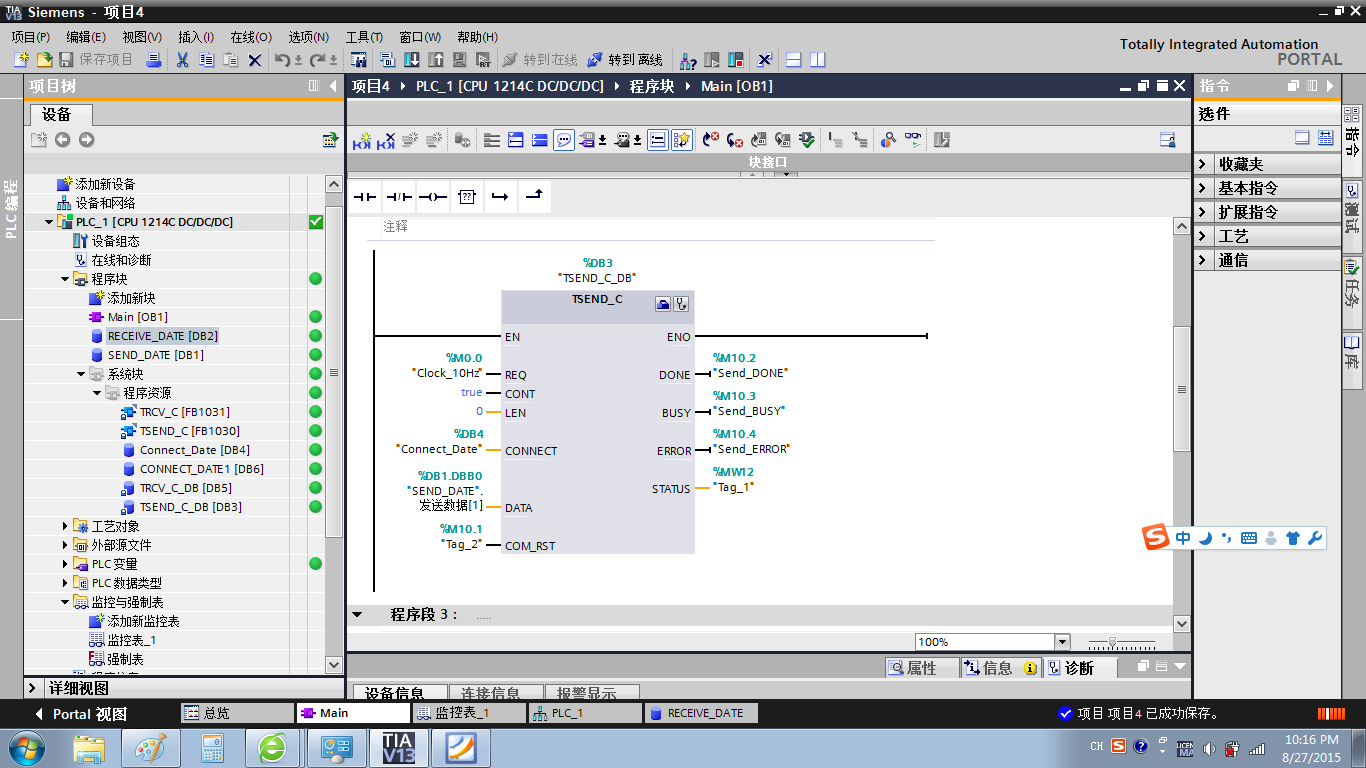Insert an empty box instruction

(466, 197)
